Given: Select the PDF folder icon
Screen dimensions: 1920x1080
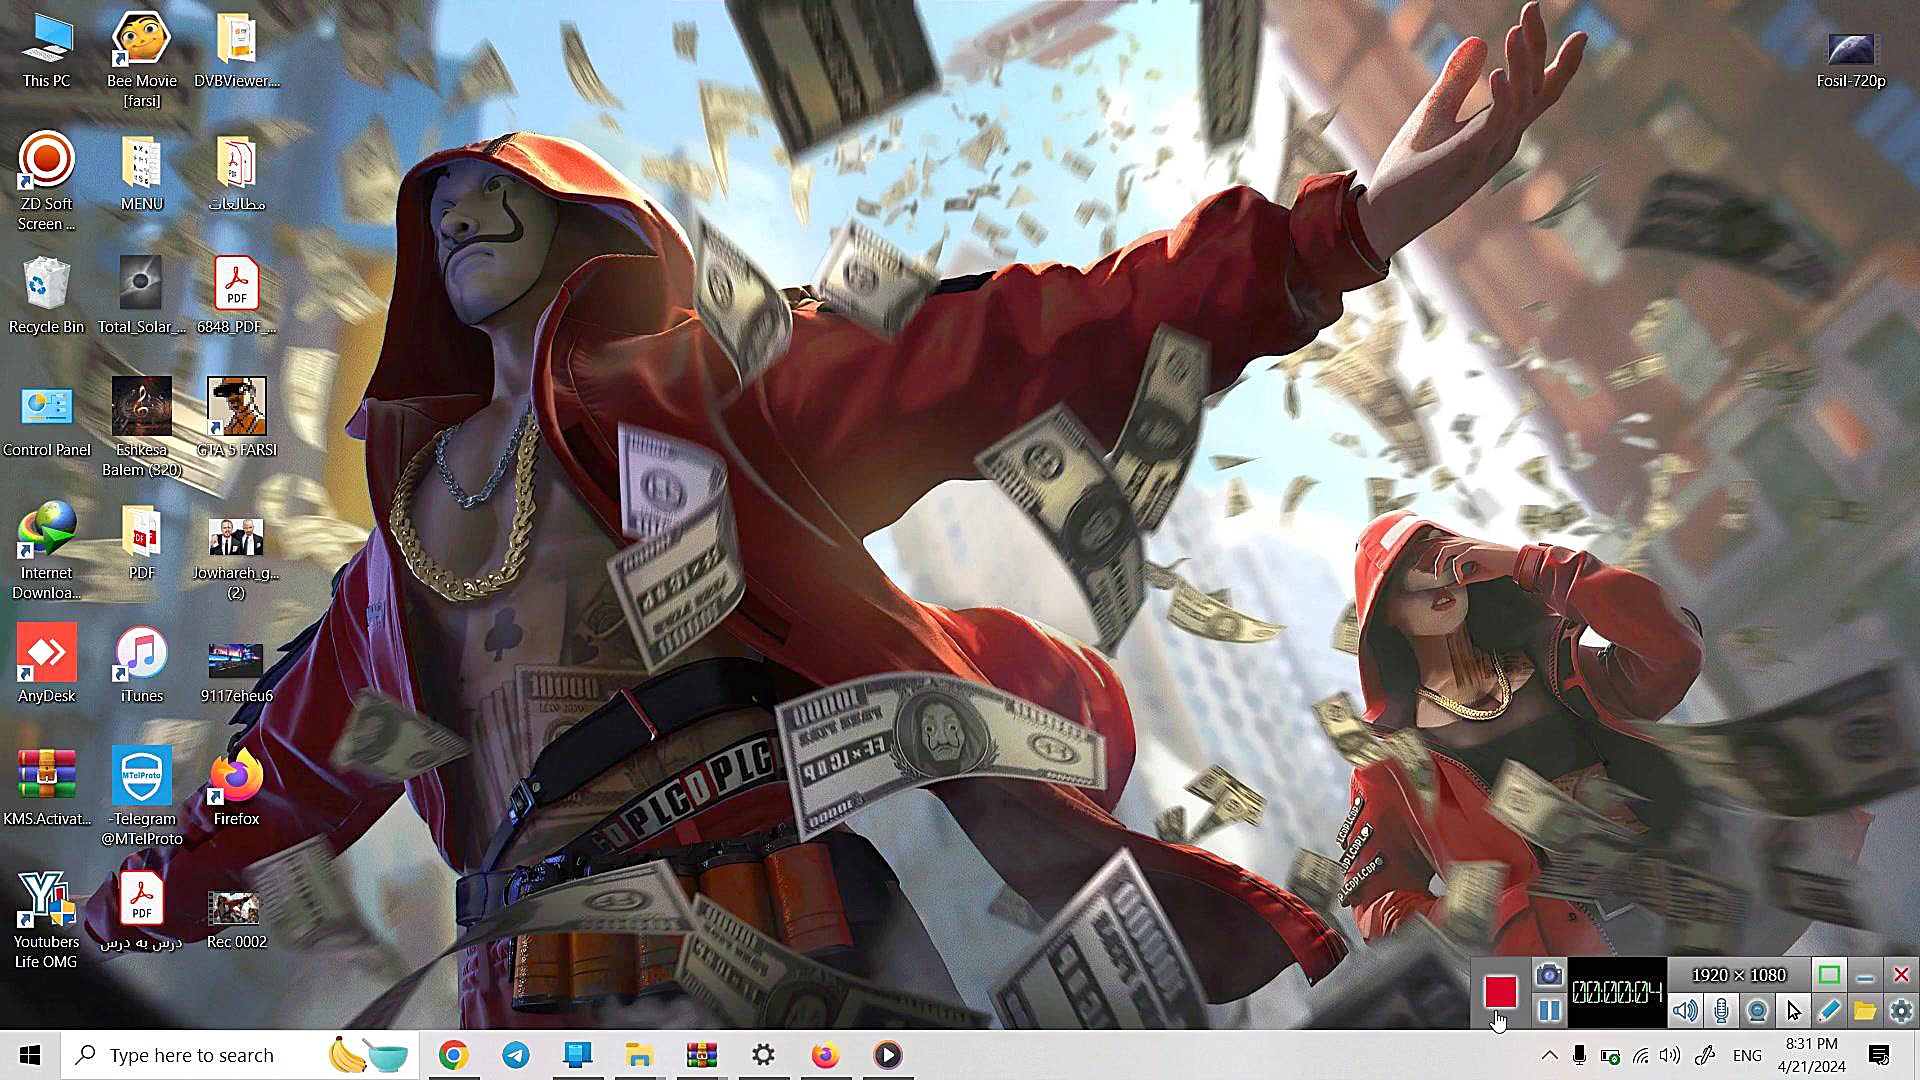Looking at the screenshot, I should pos(141,542).
